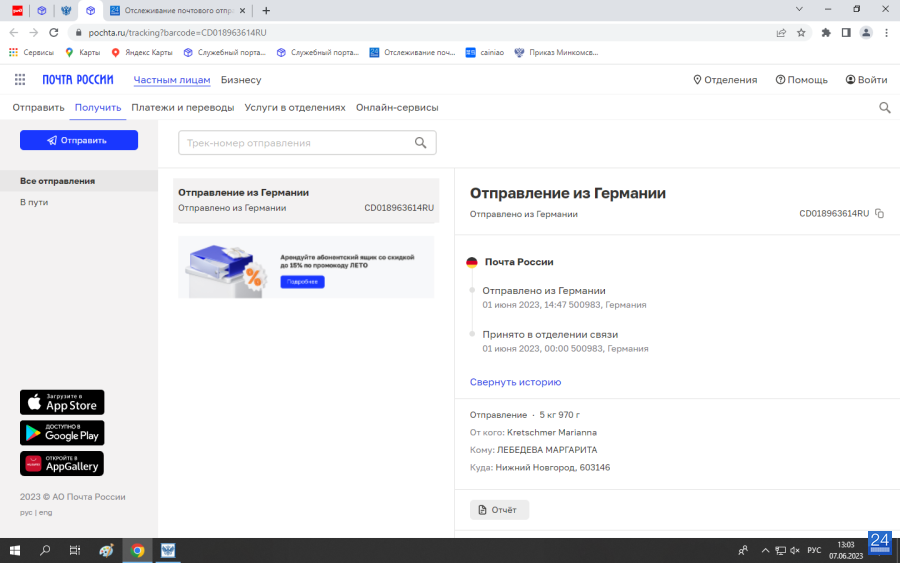Screen dimensions: 900x563
Task: Collapse history via Свернуть историю
Action: [515, 382]
